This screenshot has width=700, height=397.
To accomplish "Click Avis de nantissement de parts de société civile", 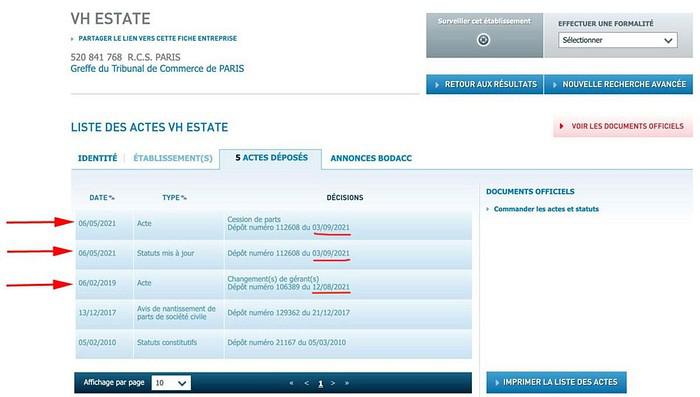I will pos(176,313).
